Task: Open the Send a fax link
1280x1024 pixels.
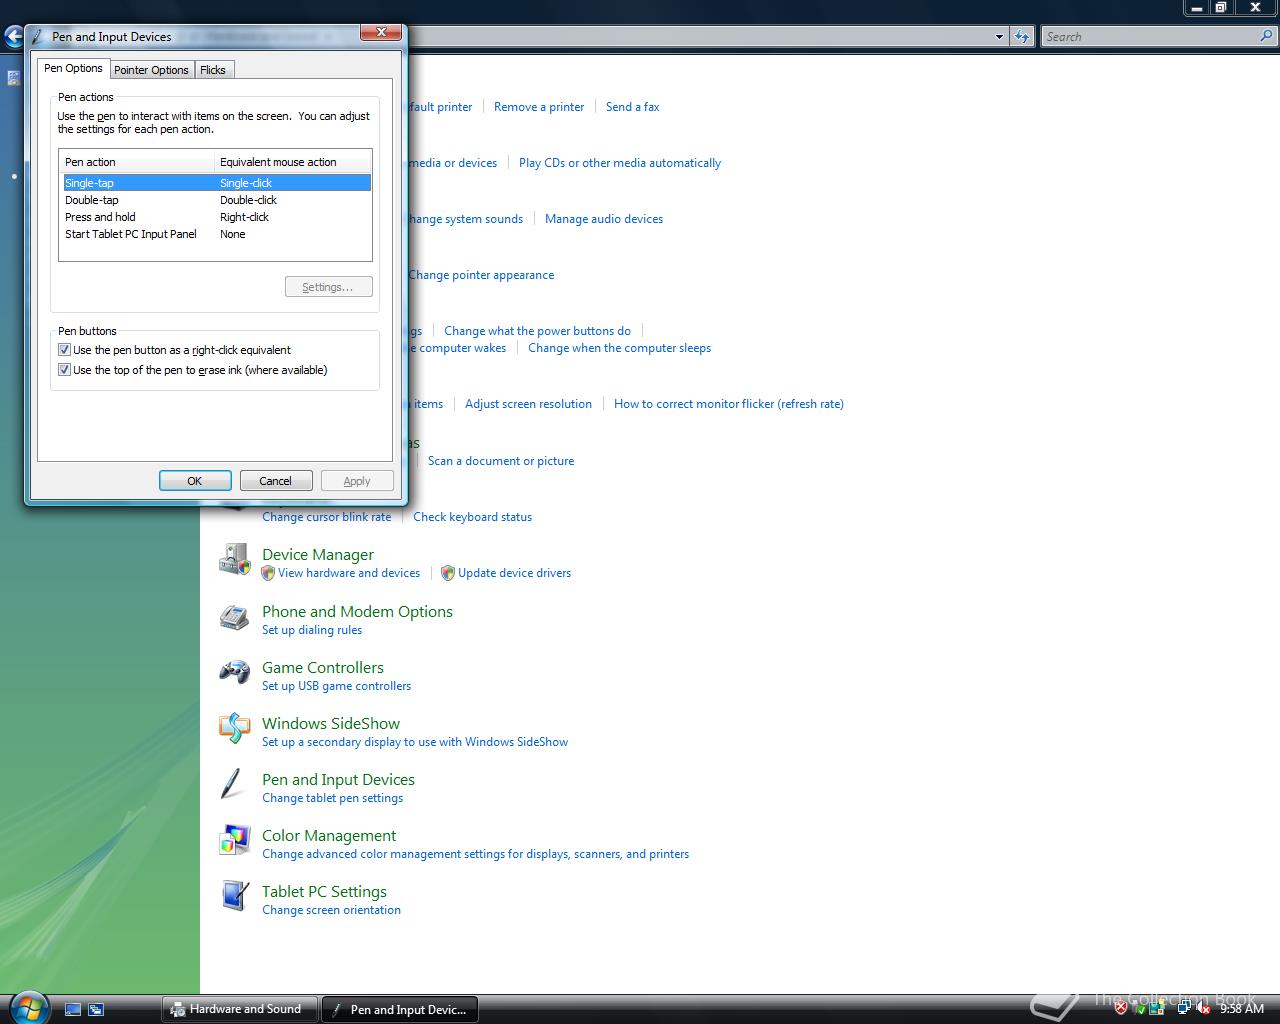Action: tap(633, 107)
